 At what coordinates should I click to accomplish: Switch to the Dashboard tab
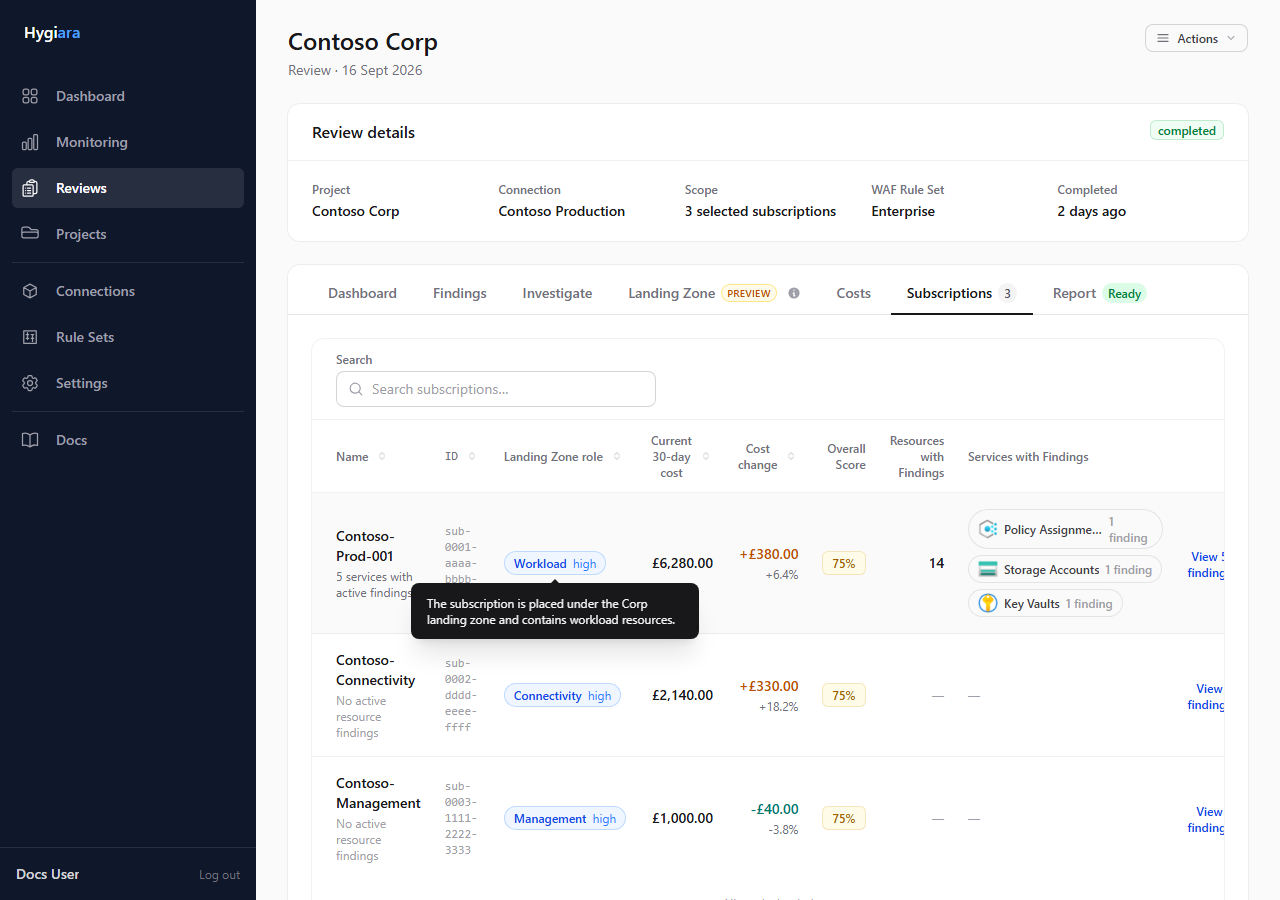click(x=362, y=293)
